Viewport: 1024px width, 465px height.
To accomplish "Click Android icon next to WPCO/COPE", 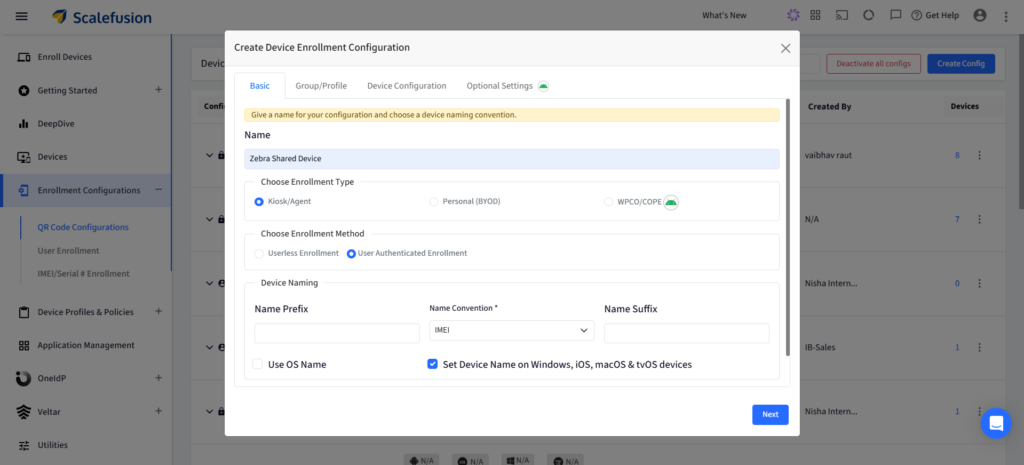I will point(671,202).
